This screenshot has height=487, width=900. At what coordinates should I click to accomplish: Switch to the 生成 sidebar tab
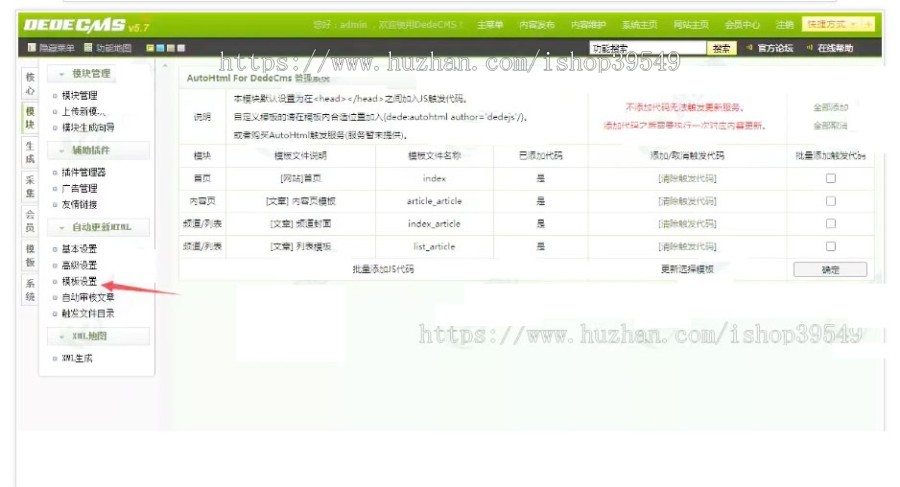[30, 152]
